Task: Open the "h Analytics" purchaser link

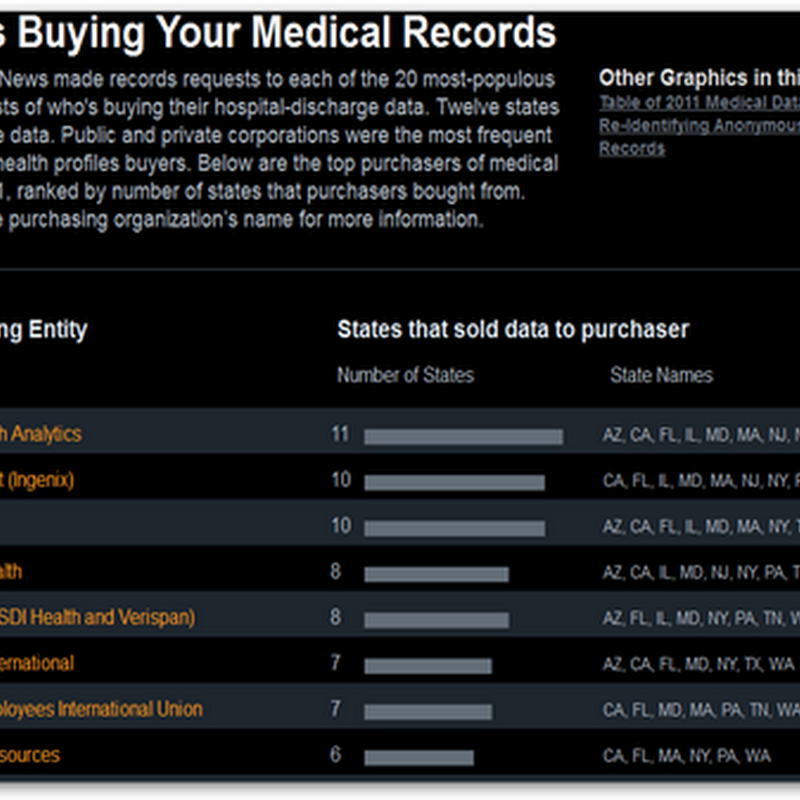Action: pyautogui.click(x=42, y=434)
